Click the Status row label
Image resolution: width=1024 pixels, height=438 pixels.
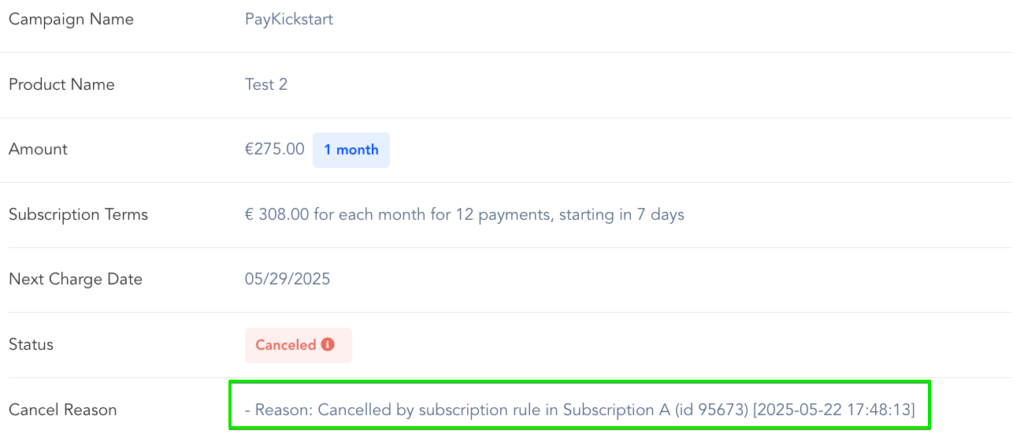pyautogui.click(x=31, y=344)
